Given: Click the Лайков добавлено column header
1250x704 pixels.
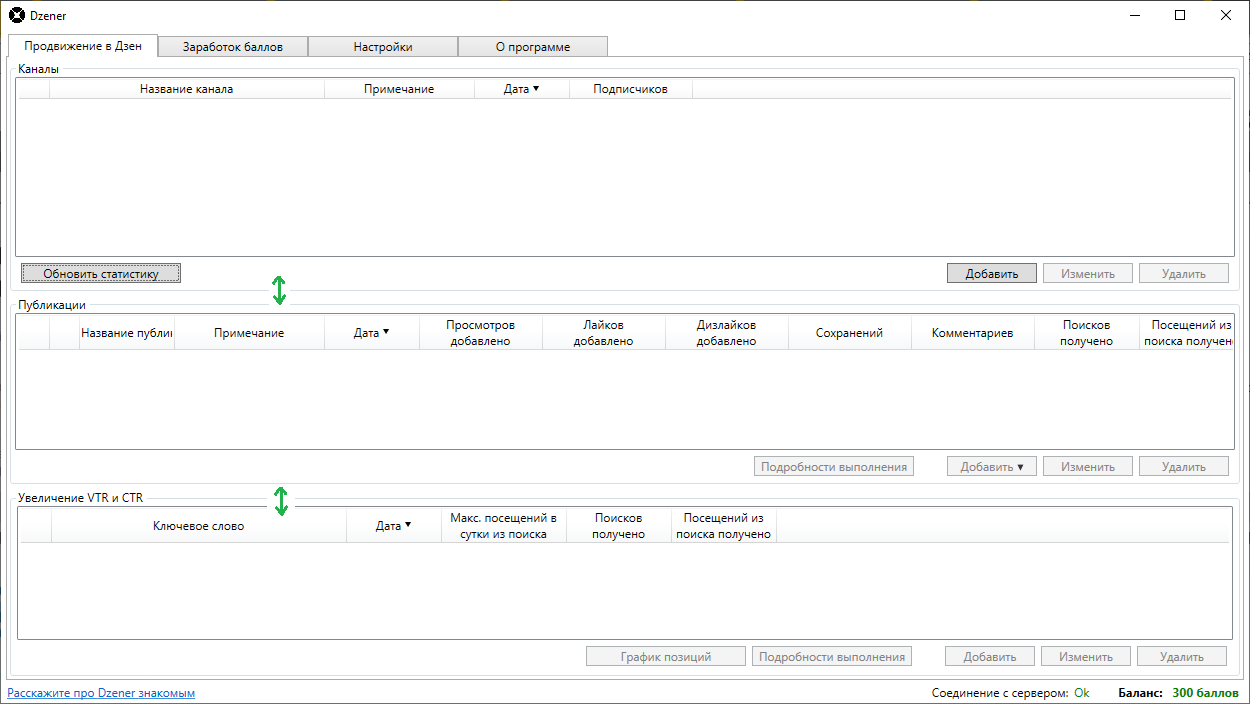Looking at the screenshot, I should click(x=604, y=333).
